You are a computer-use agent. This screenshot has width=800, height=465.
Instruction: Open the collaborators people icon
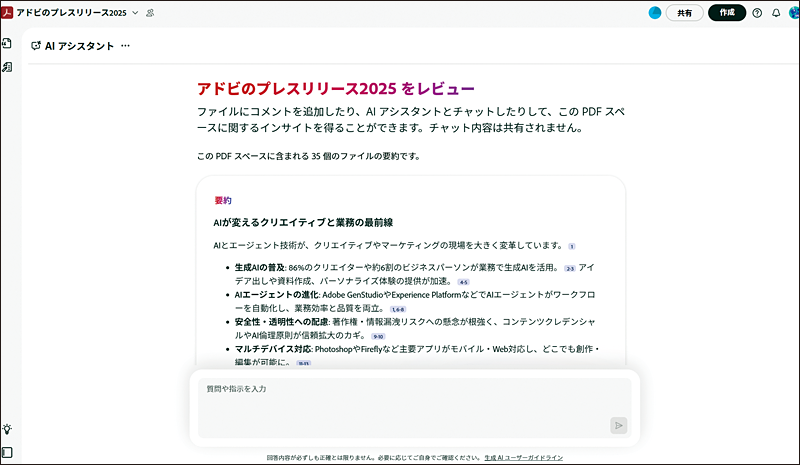[x=150, y=13]
